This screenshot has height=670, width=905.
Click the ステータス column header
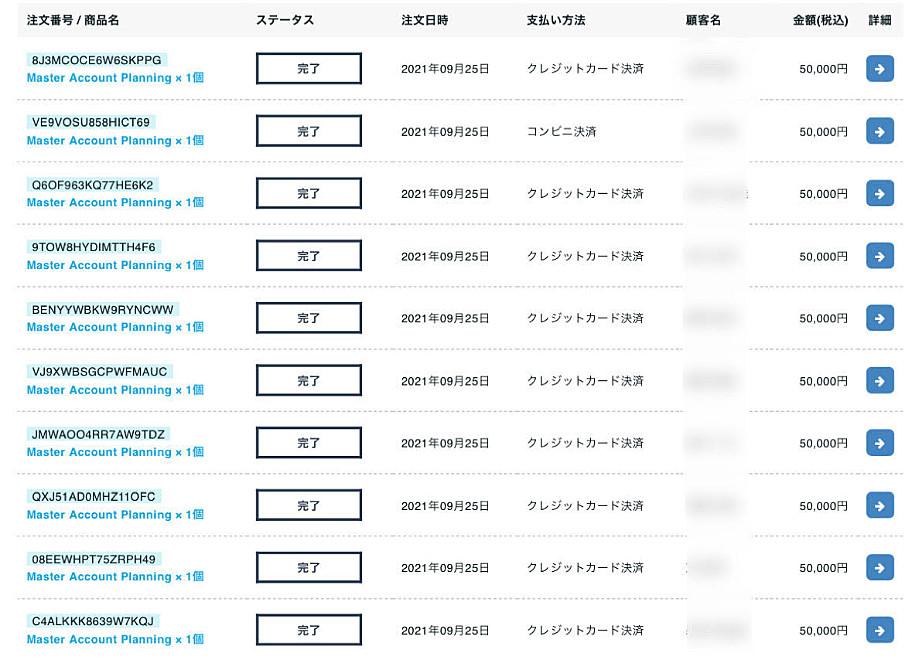click(285, 20)
